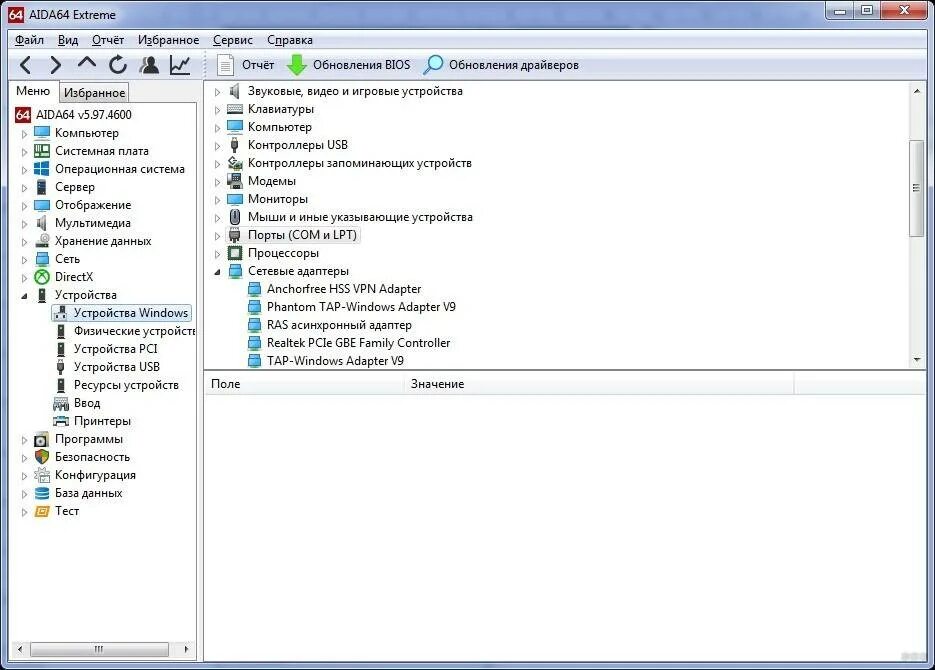Click Обновления драйверов toolbar label

coord(513,65)
